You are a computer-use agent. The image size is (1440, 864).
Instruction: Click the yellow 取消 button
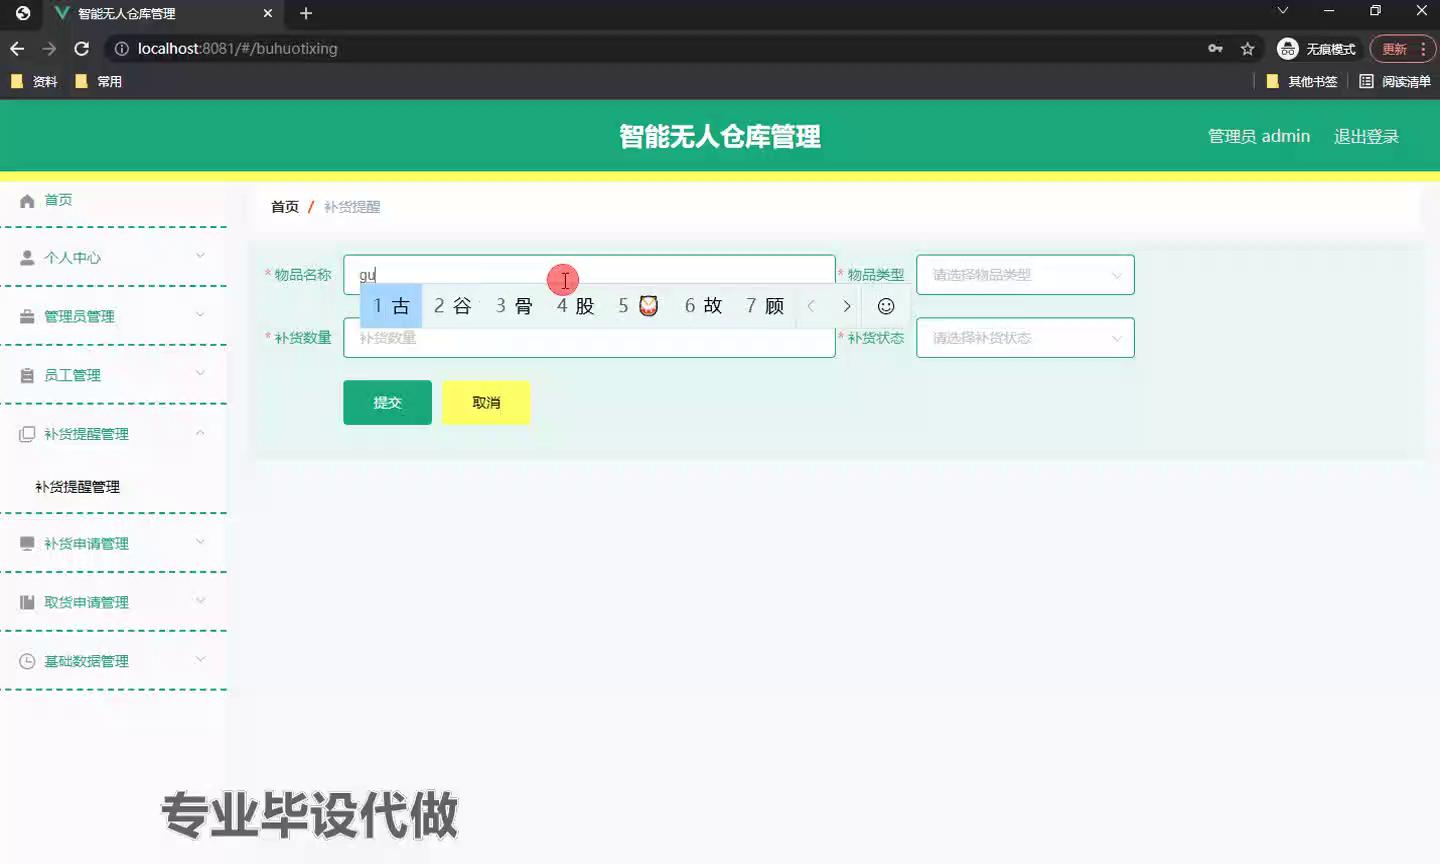coord(486,403)
